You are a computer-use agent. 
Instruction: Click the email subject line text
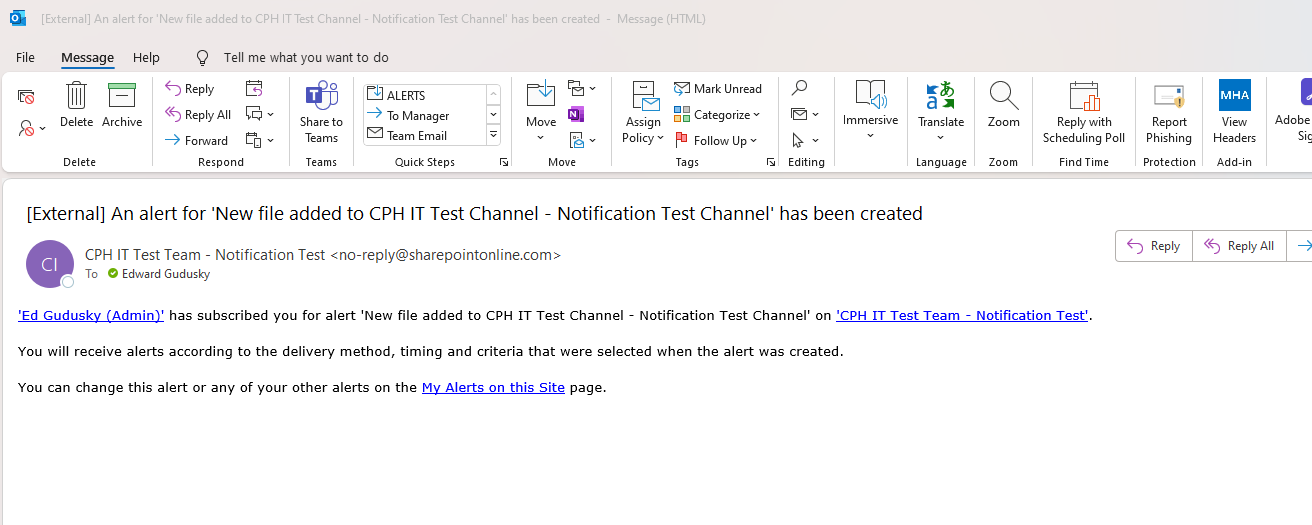coord(474,213)
